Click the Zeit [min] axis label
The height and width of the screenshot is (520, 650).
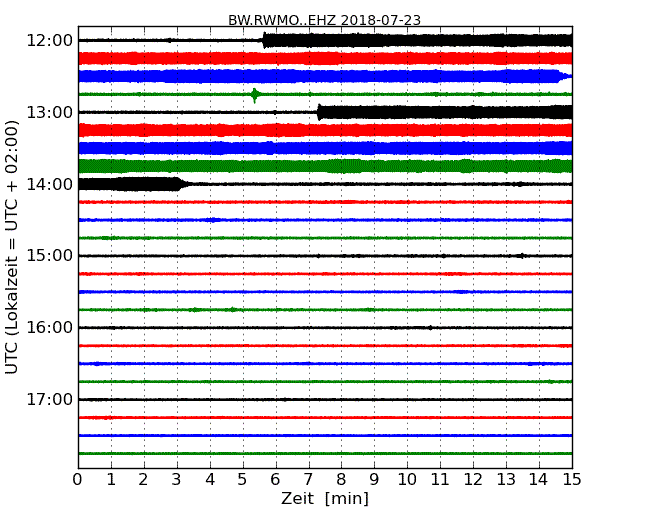(x=325, y=498)
